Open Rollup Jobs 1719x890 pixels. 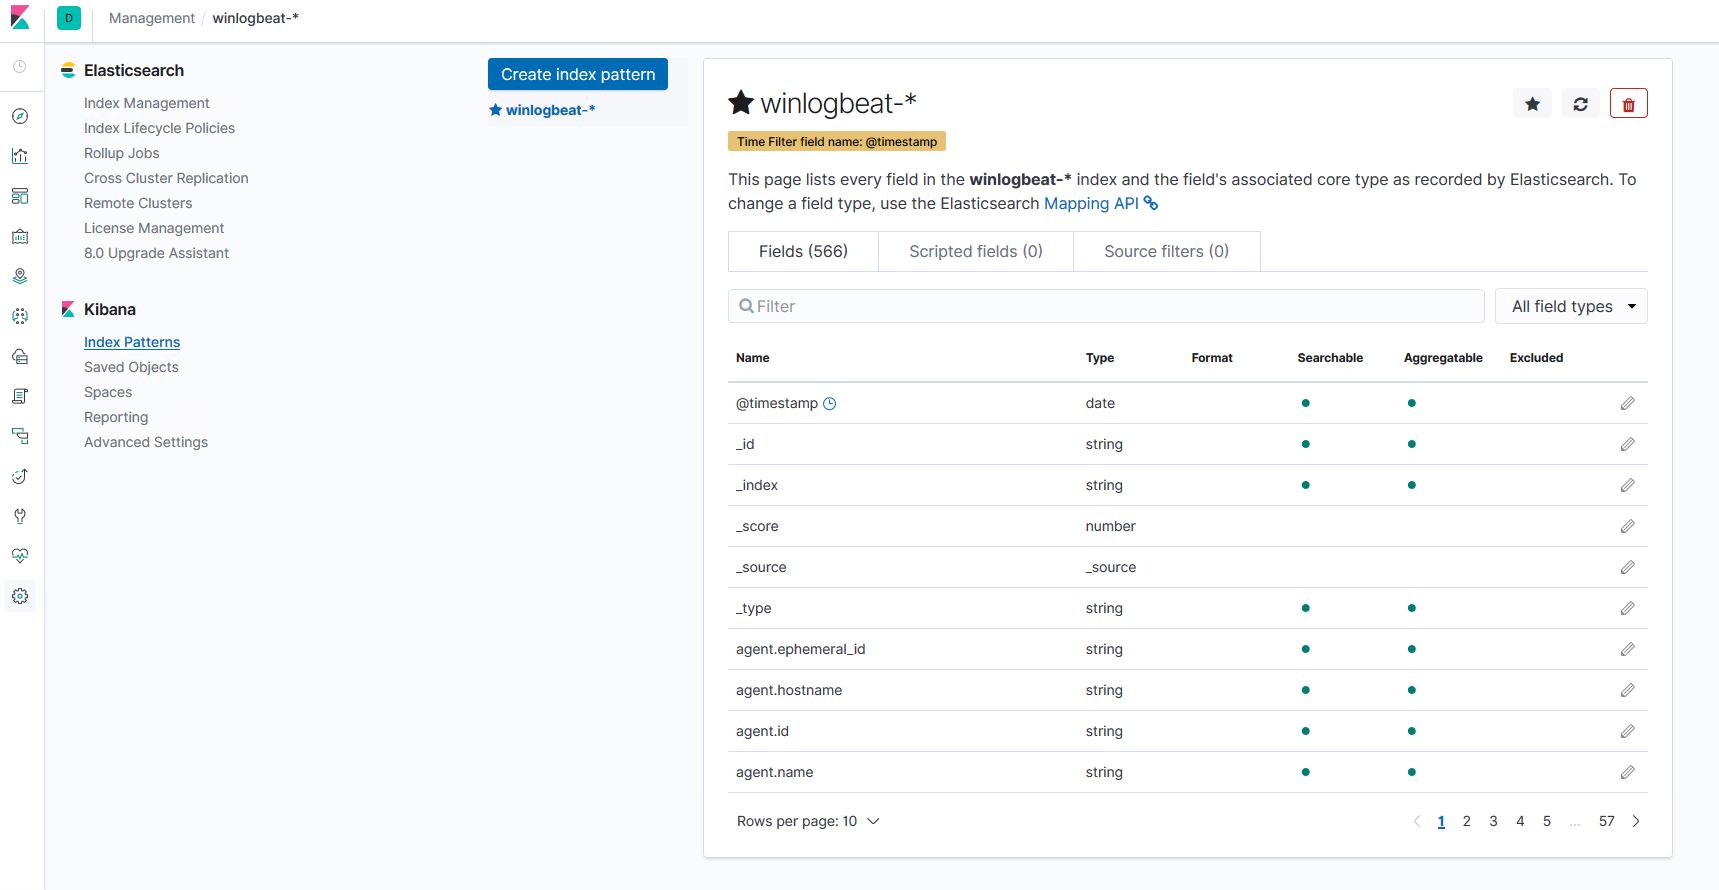(122, 153)
